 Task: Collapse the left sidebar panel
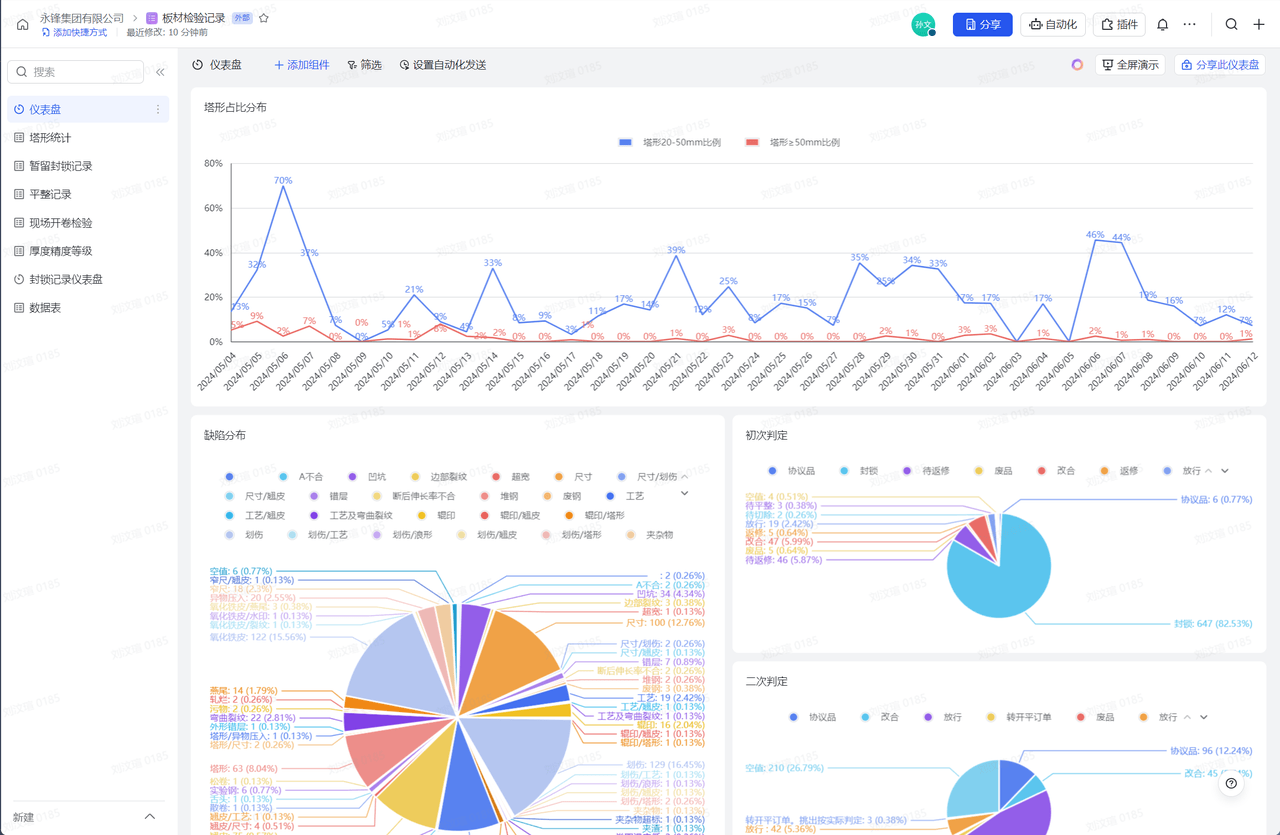coord(160,72)
